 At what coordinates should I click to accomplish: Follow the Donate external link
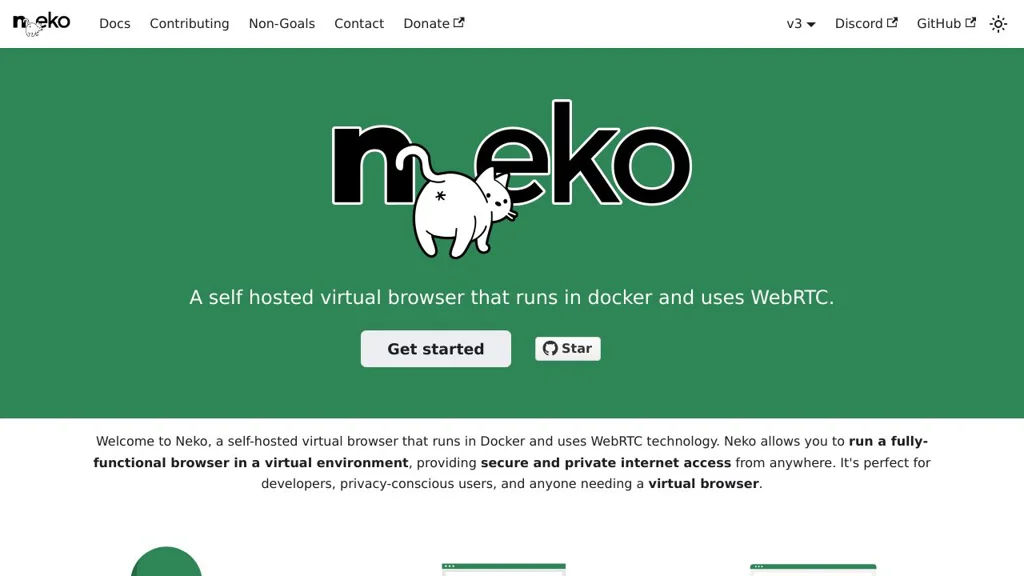[x=434, y=24]
